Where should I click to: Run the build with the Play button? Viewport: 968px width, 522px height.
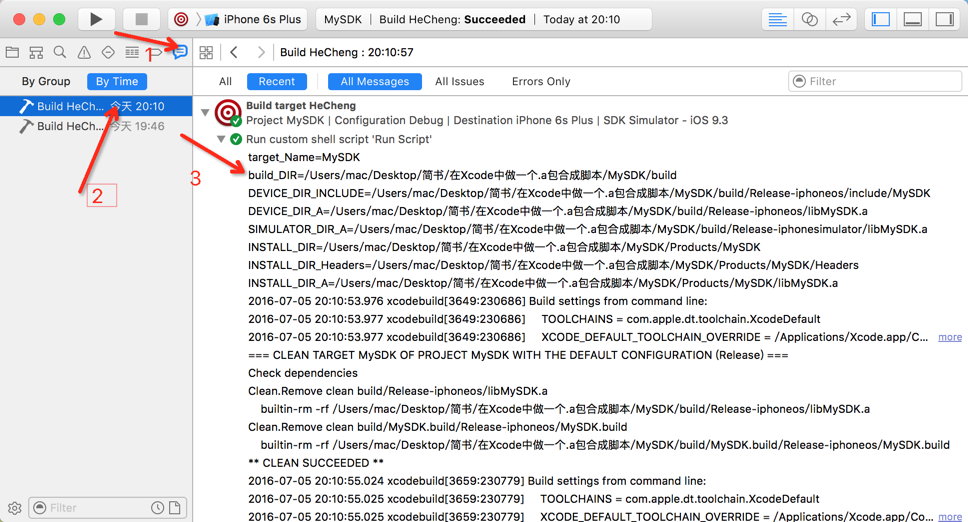[x=96, y=19]
